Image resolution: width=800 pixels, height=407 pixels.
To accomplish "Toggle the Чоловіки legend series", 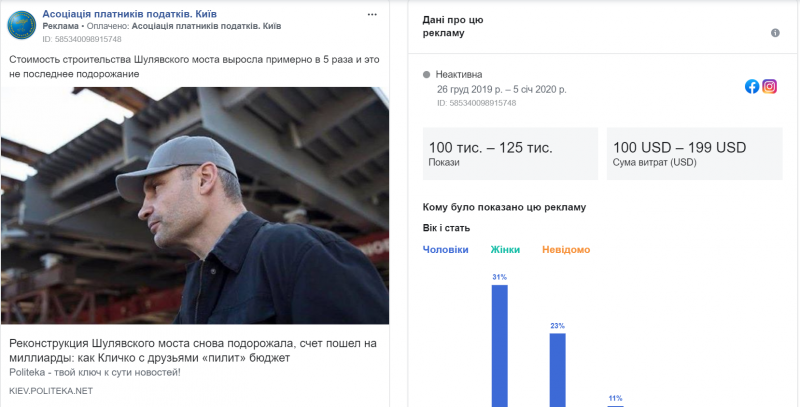I will click(x=445, y=249).
